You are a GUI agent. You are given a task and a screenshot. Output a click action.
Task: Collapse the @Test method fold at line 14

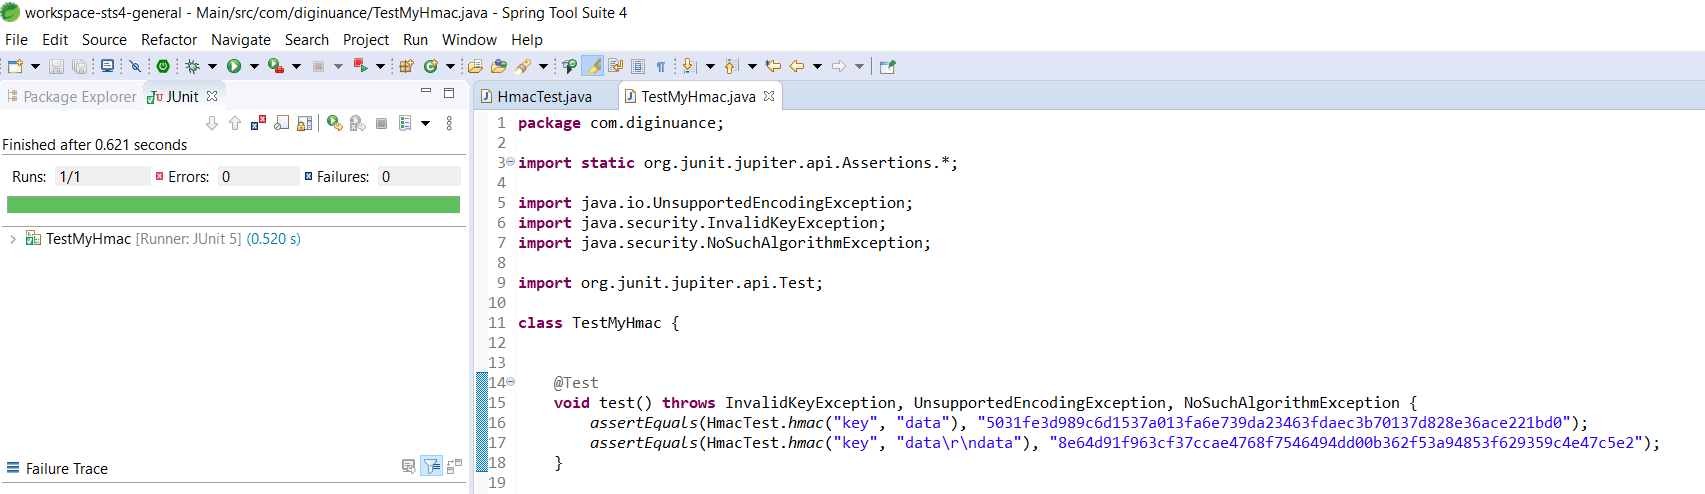[x=510, y=381]
